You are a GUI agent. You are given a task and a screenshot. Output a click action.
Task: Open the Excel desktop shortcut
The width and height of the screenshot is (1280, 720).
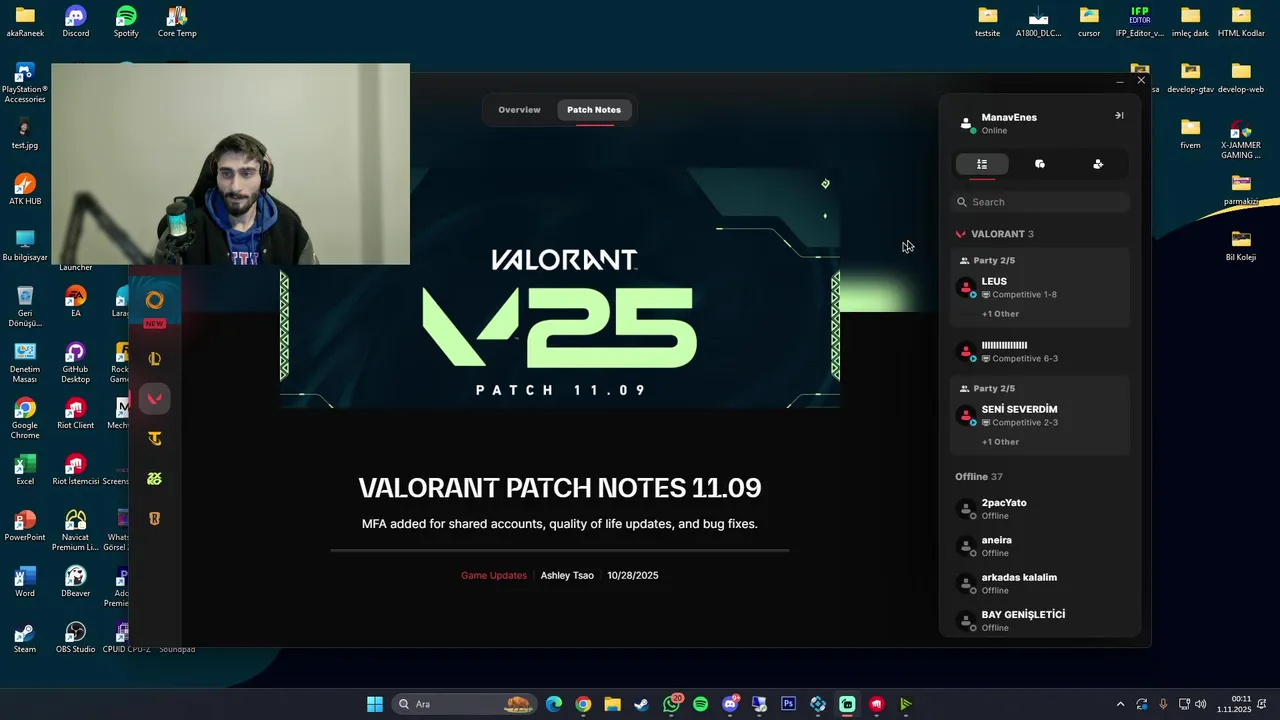pos(25,469)
